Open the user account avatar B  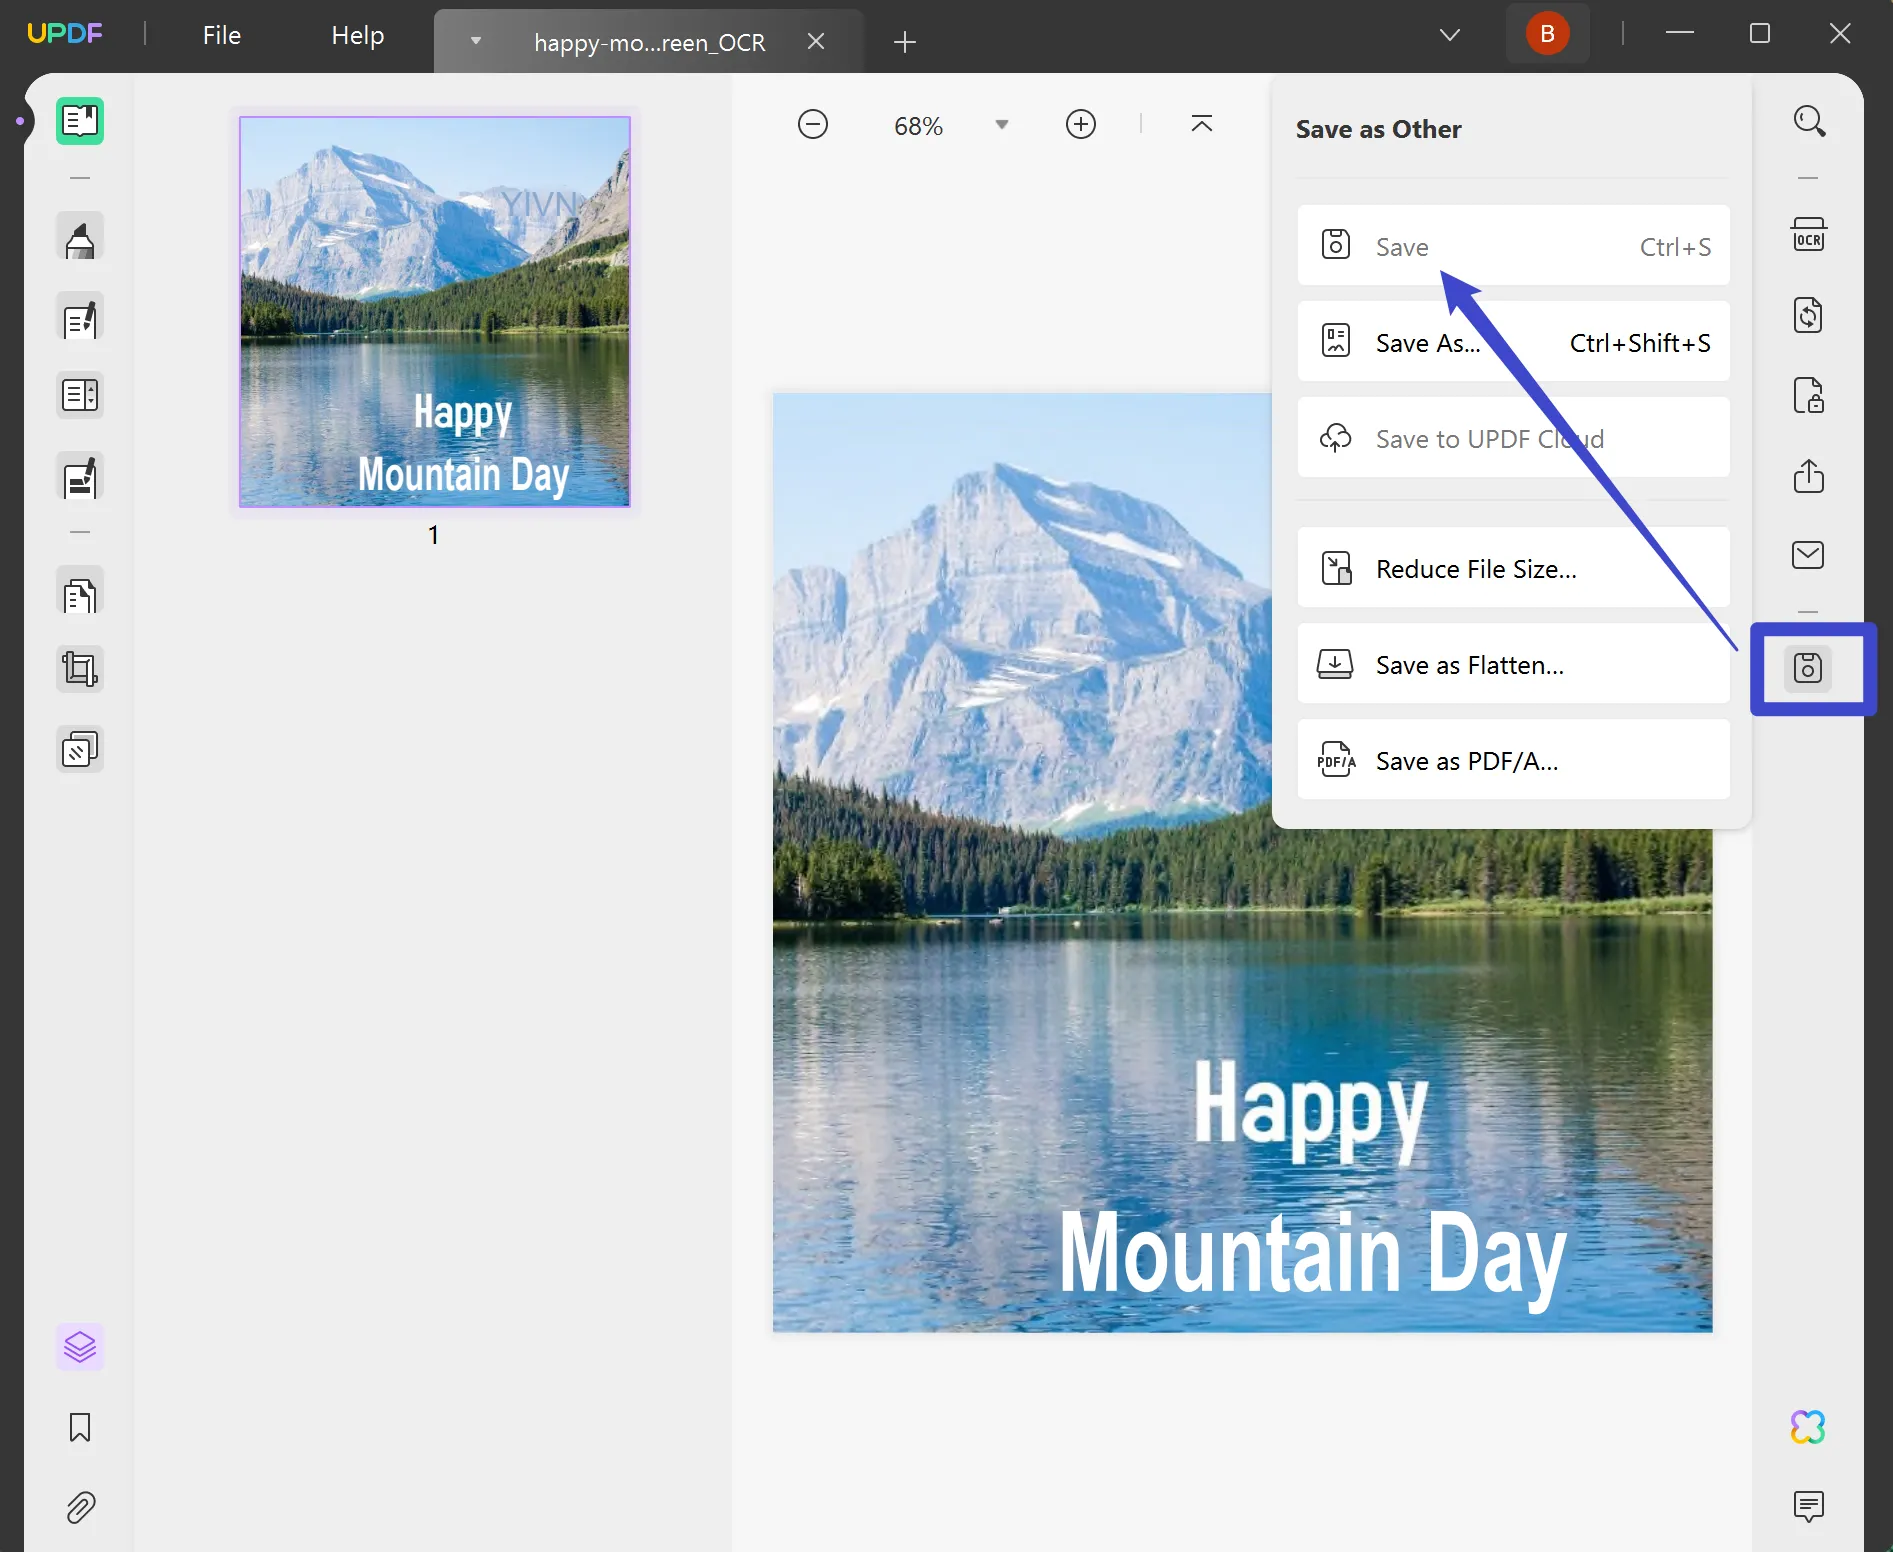[x=1548, y=34]
